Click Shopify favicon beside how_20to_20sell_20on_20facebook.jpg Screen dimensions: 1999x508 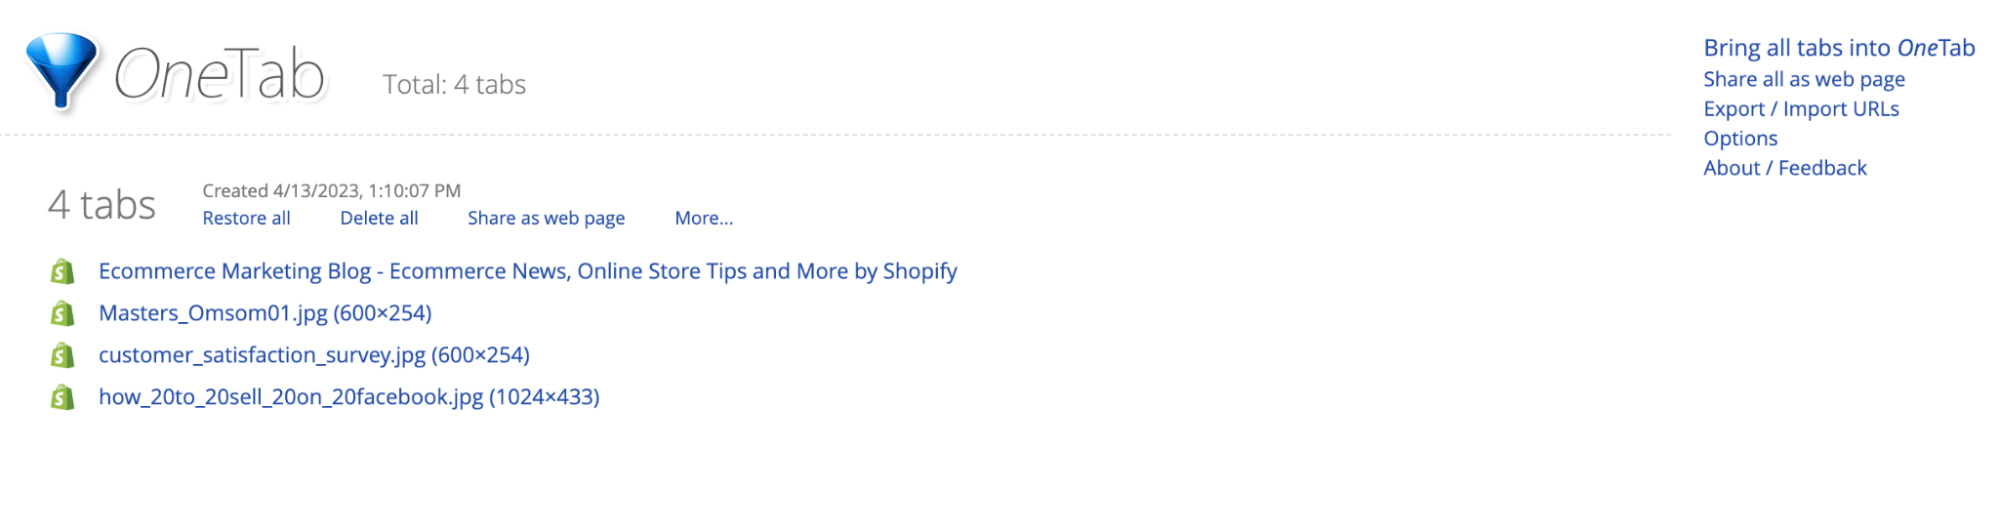pyautogui.click(x=62, y=397)
